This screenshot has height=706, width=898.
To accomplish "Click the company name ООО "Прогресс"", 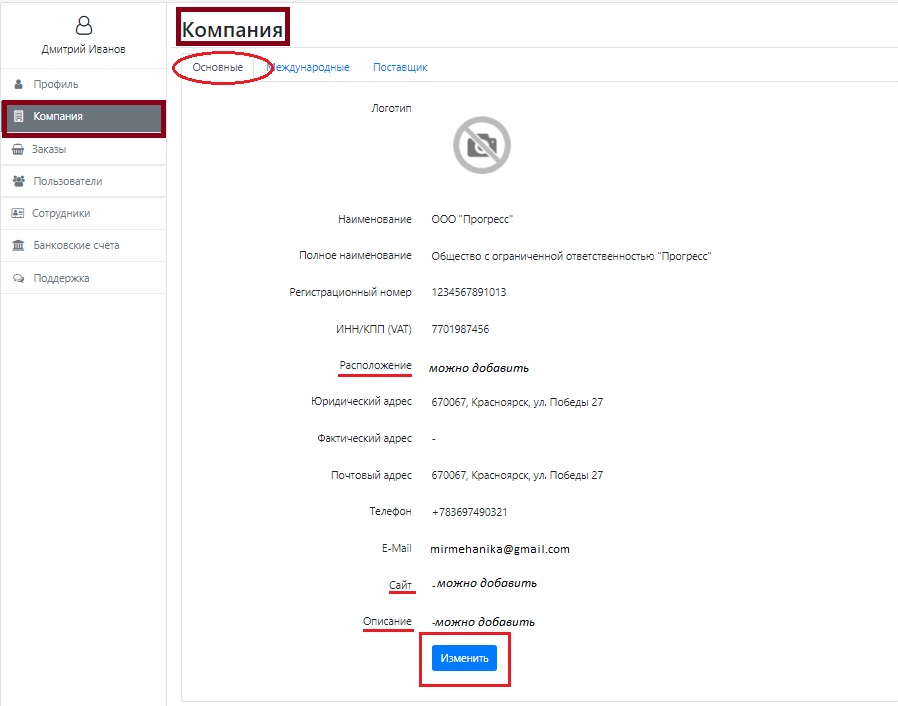I will (472, 219).
